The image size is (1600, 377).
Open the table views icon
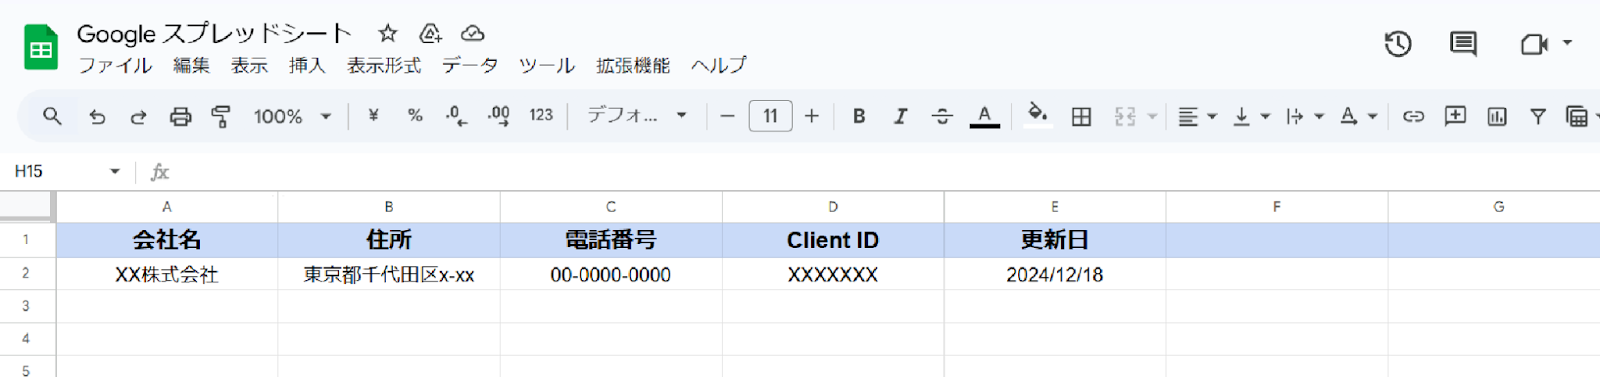point(1577,117)
